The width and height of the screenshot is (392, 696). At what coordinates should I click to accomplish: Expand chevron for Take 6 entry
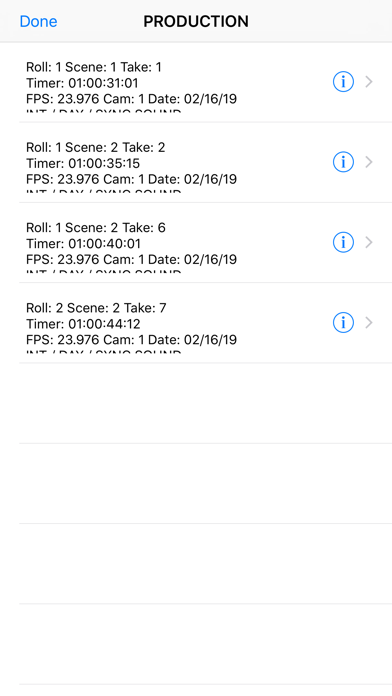[x=369, y=242]
